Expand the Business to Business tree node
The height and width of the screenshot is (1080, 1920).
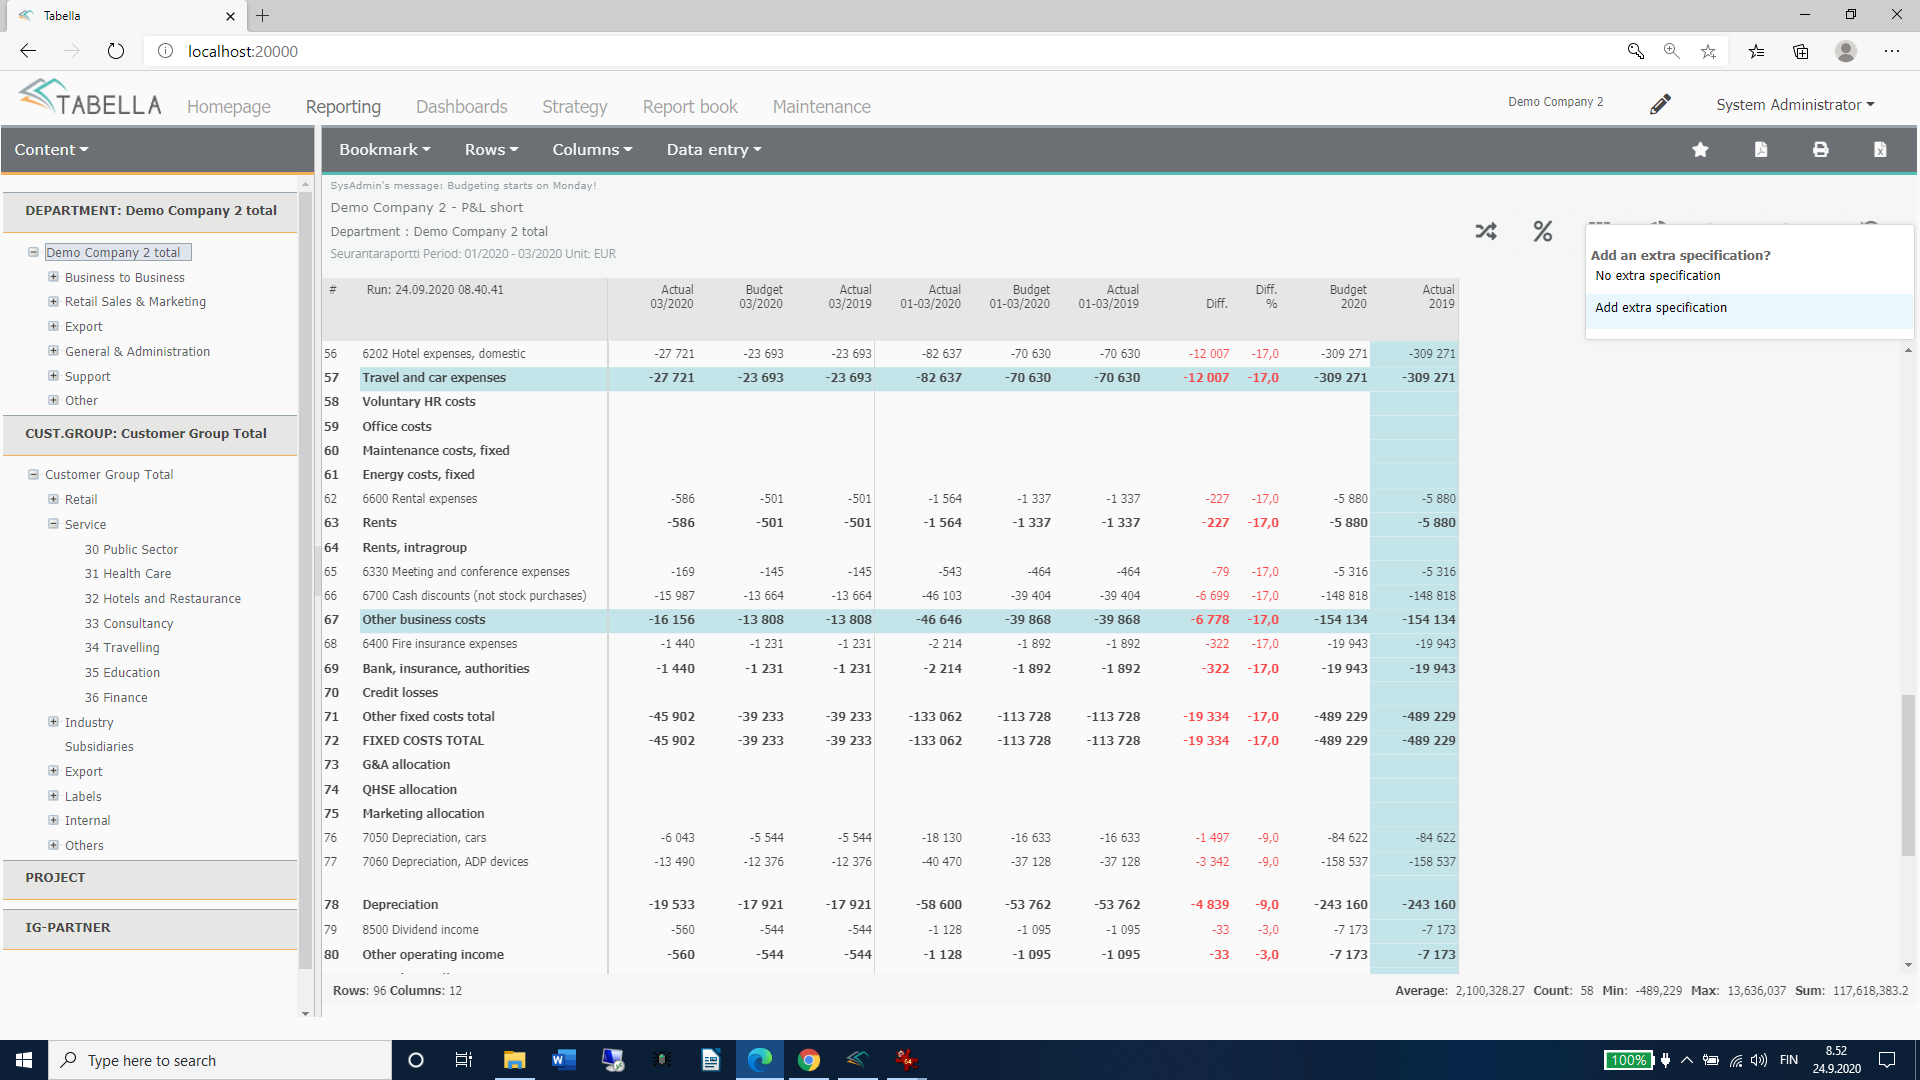coord(53,277)
